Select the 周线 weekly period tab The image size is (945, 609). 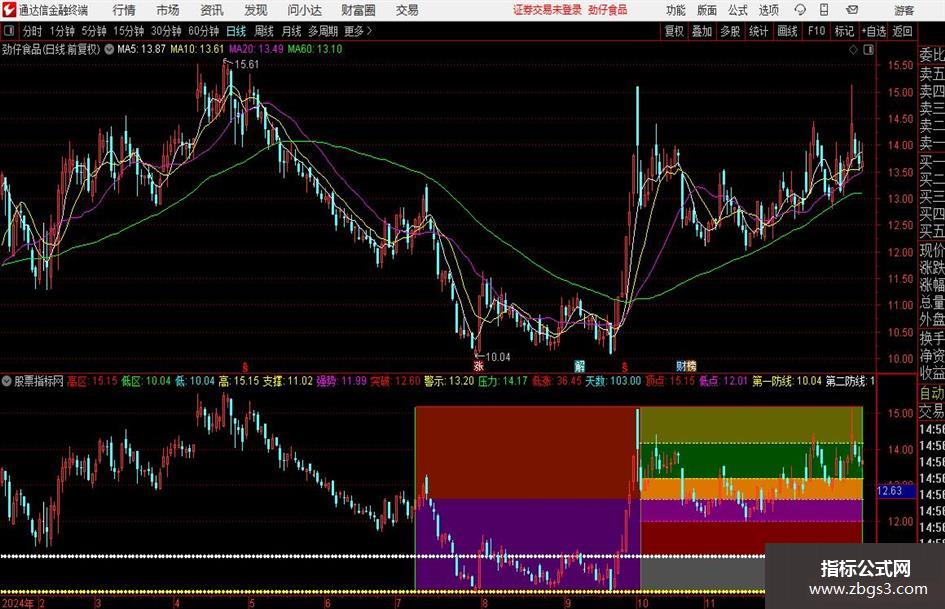click(x=264, y=31)
